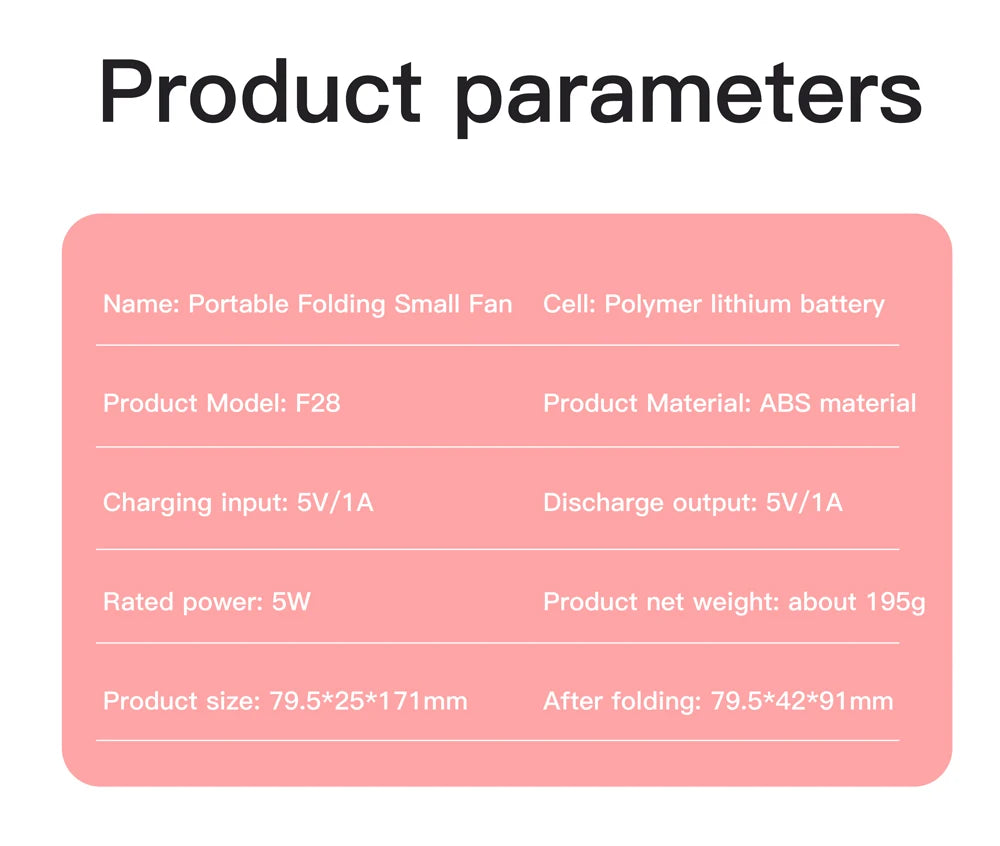Screen dimensions: 1000x846
Task: Click the "Polymer lithium battery" cell text
Action: 745,304
